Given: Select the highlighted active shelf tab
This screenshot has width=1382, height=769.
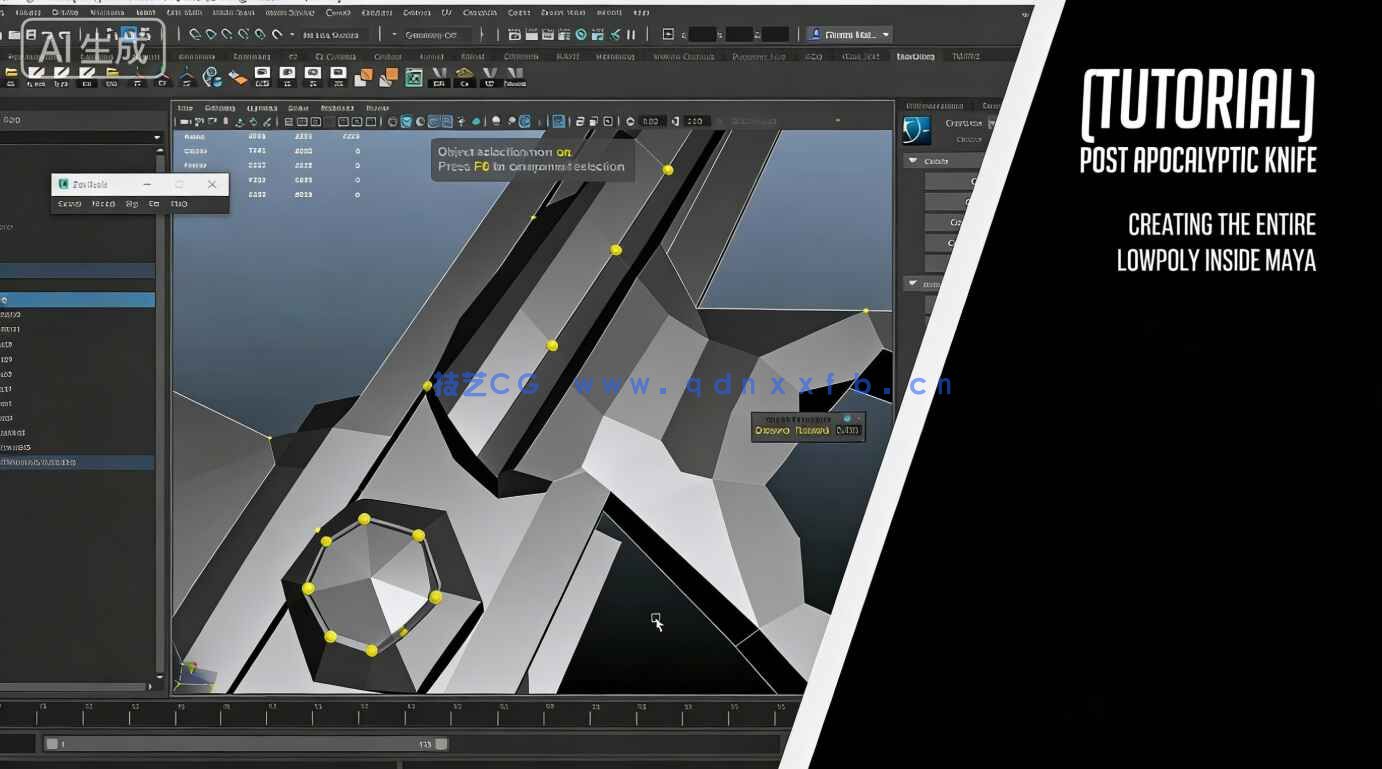Looking at the screenshot, I should click(915, 57).
